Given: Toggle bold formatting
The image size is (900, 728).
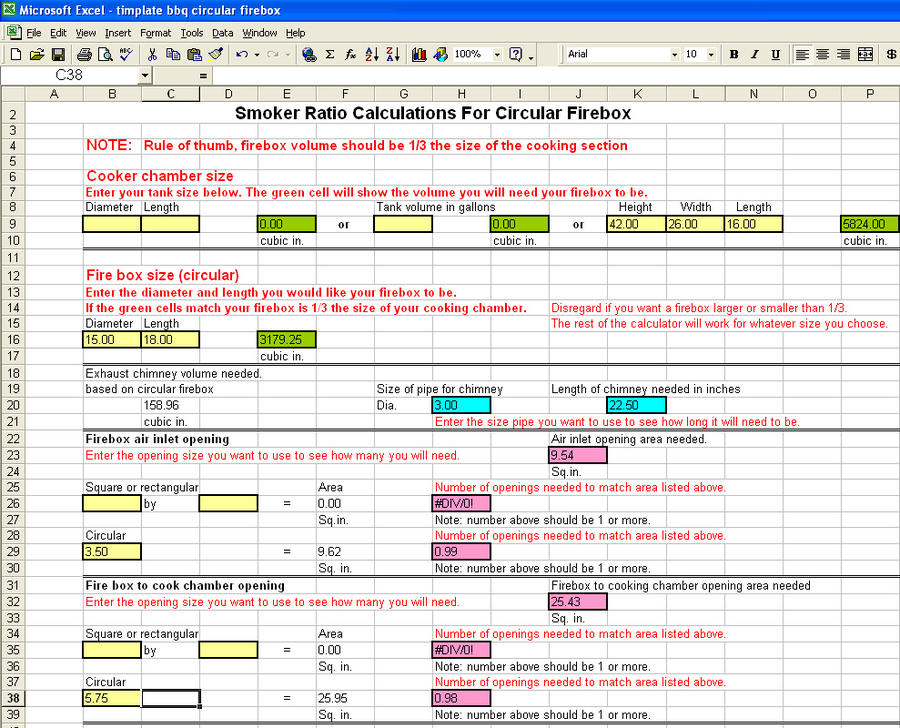Looking at the screenshot, I should 734,54.
